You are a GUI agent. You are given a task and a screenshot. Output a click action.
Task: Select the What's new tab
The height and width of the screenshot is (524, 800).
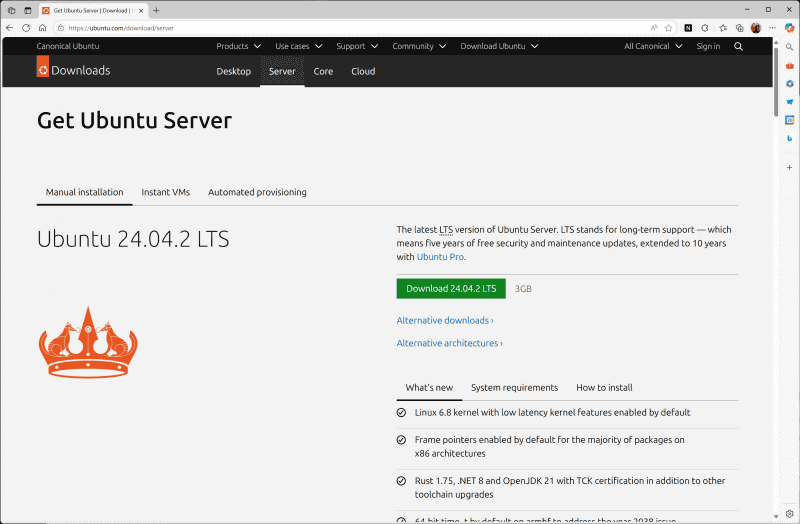[429, 388]
